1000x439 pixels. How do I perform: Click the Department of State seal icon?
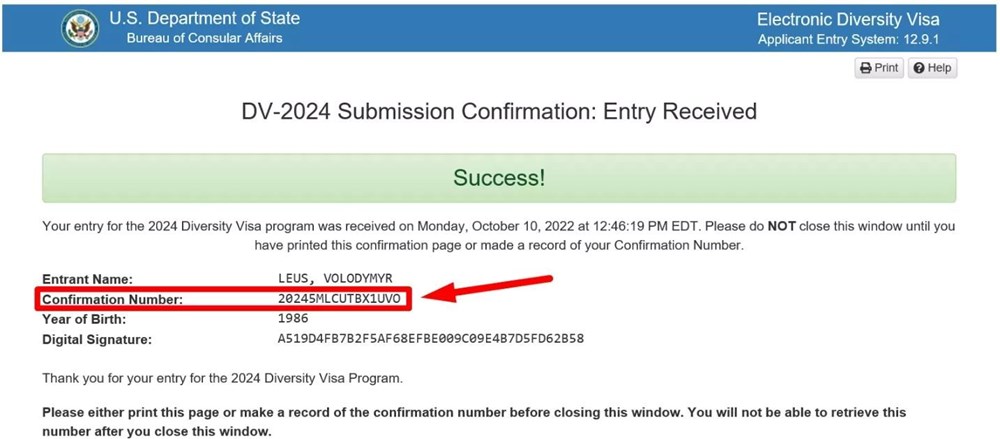[x=80, y=28]
